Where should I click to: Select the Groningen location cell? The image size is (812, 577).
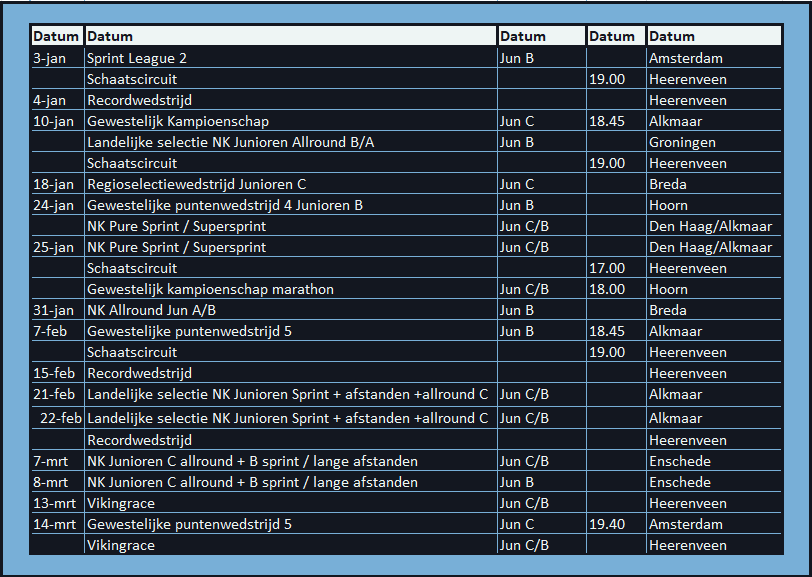682,142
